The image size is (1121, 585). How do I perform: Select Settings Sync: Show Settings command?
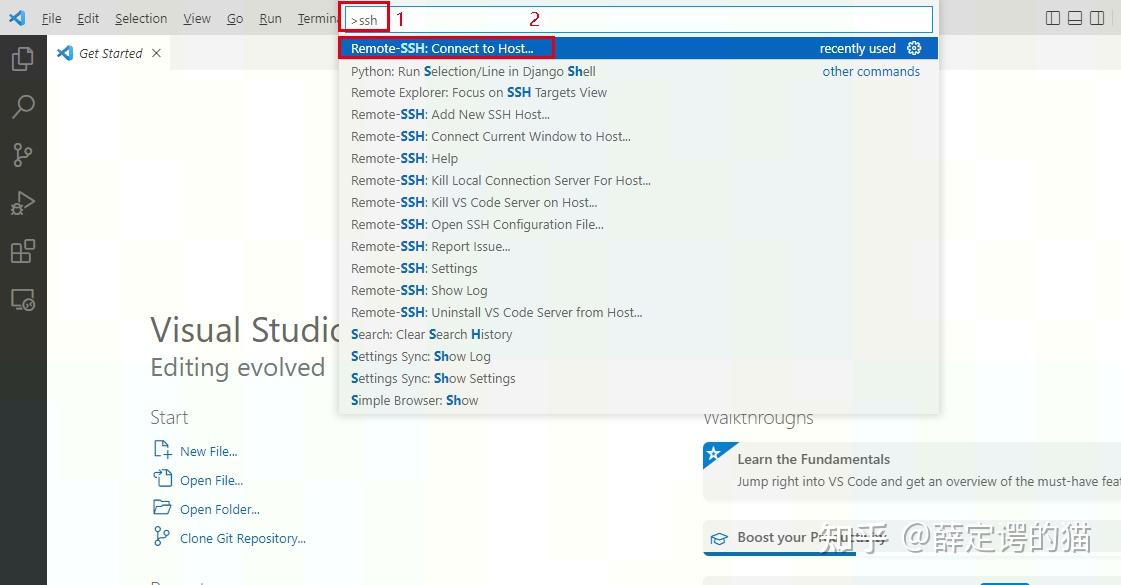pos(638,378)
